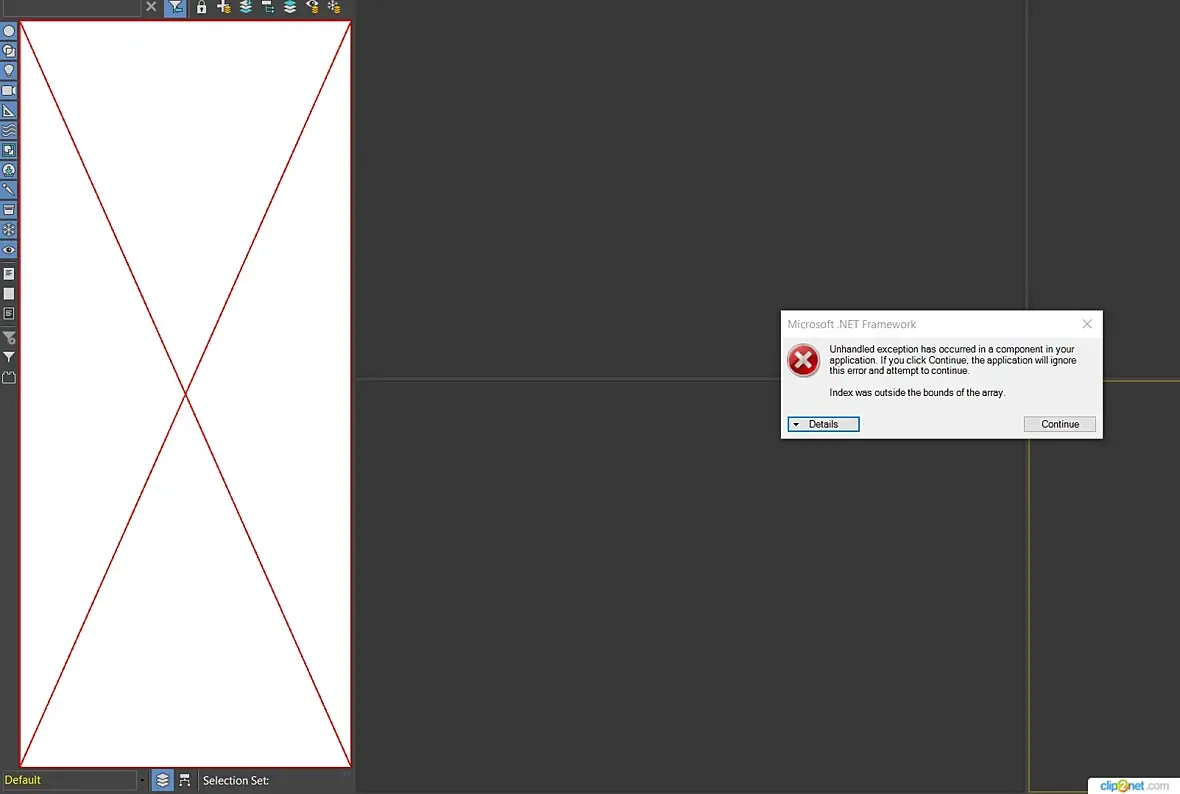Toggle the Display Hidden Objects eye icon
Screen dimensions: 1180x794
click(9, 250)
